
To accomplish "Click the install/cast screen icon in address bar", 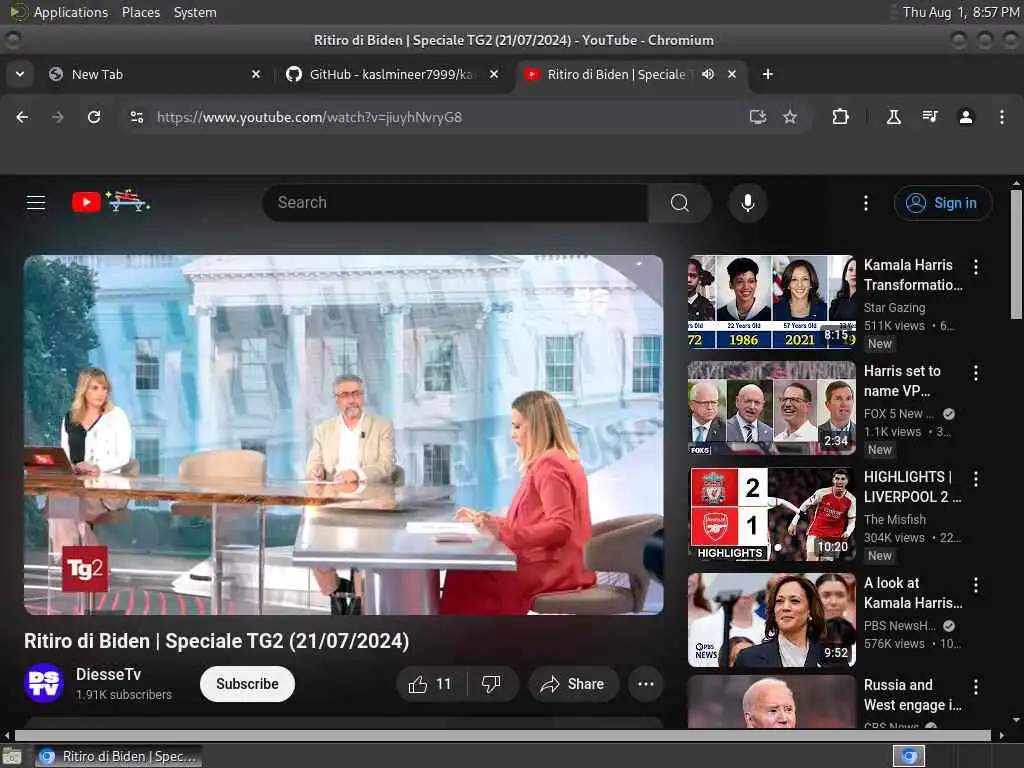I will click(x=758, y=117).
